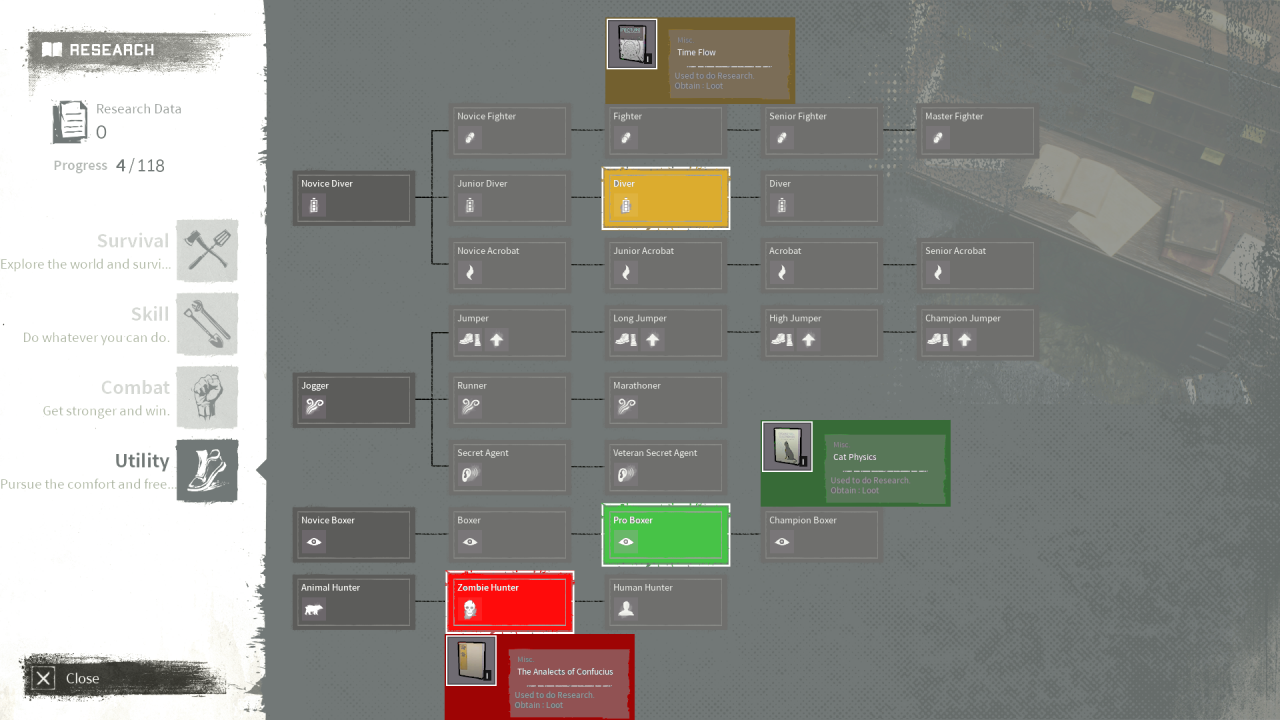Select the Champion Jumper research node
The width and height of the screenshot is (1280, 720).
(977, 333)
